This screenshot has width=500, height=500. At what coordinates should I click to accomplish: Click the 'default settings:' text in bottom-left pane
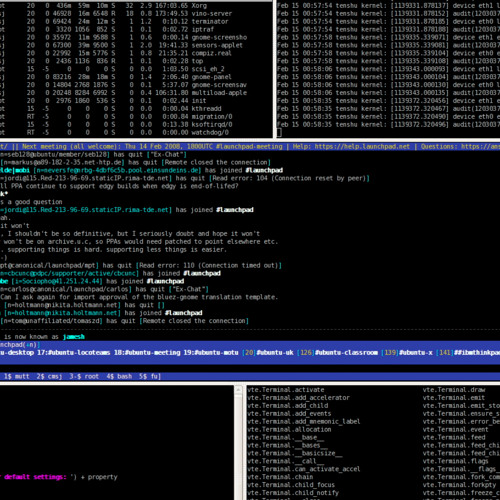(x=36, y=477)
